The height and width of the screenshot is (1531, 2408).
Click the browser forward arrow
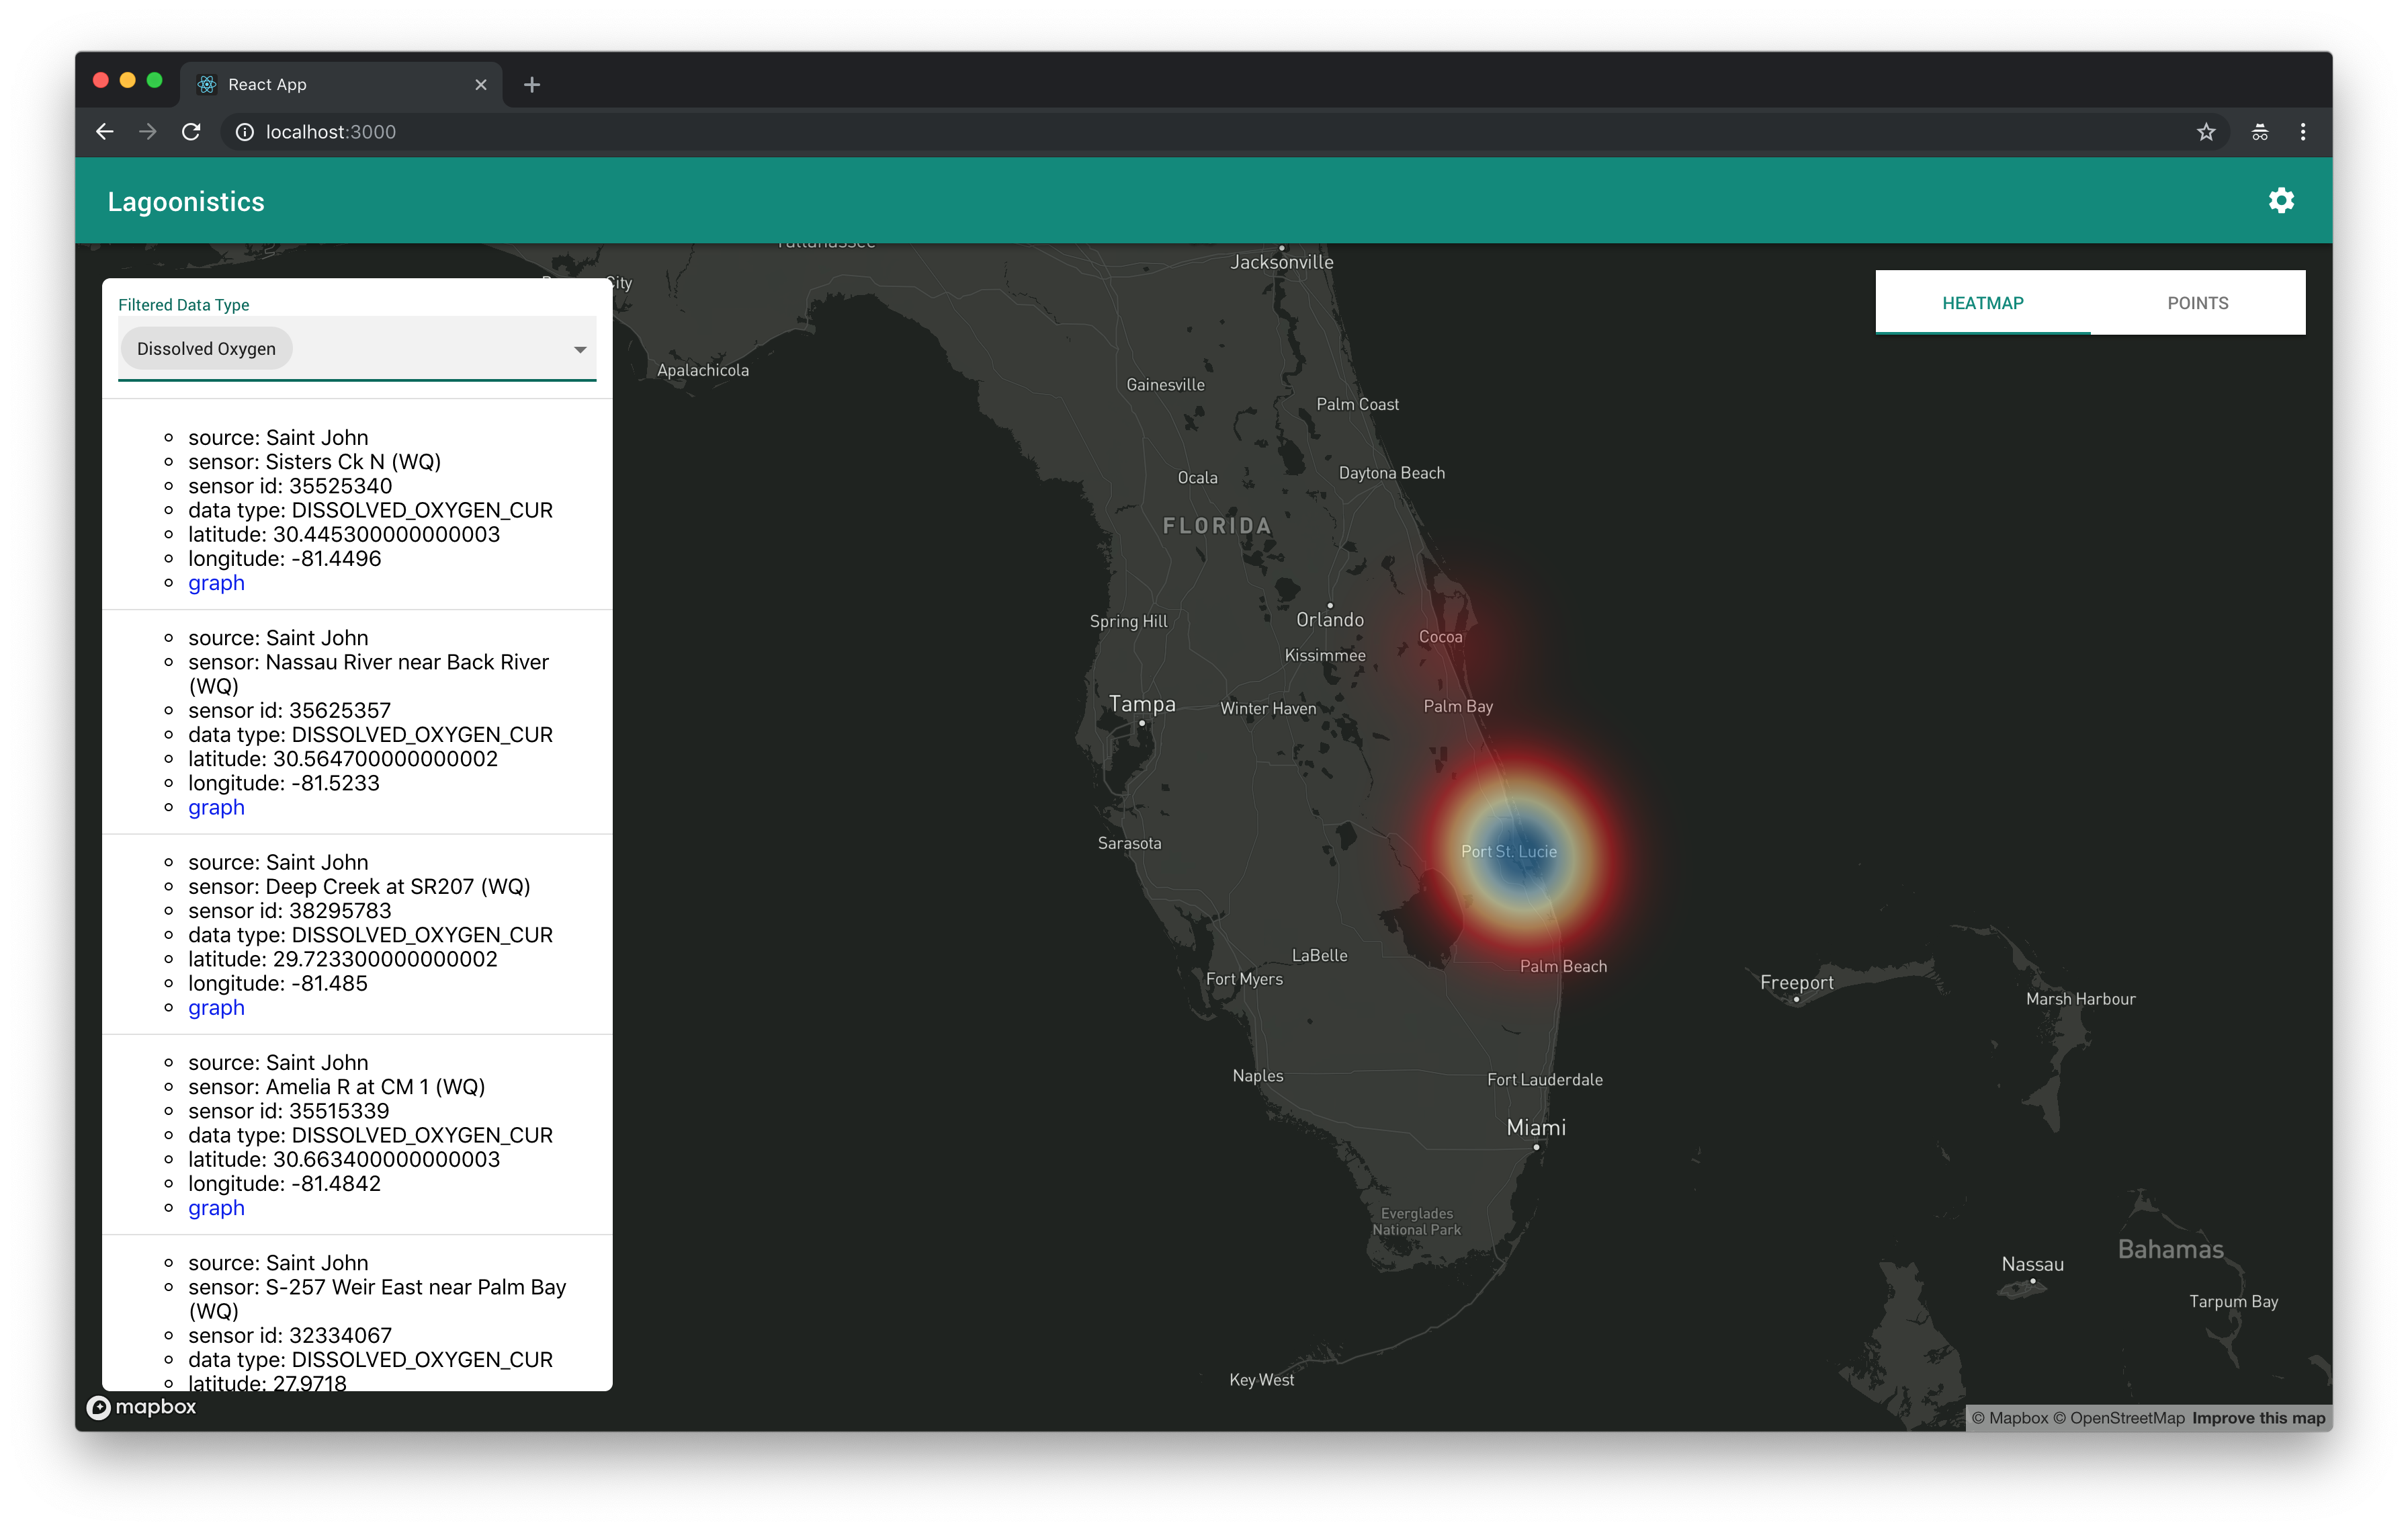148,132
